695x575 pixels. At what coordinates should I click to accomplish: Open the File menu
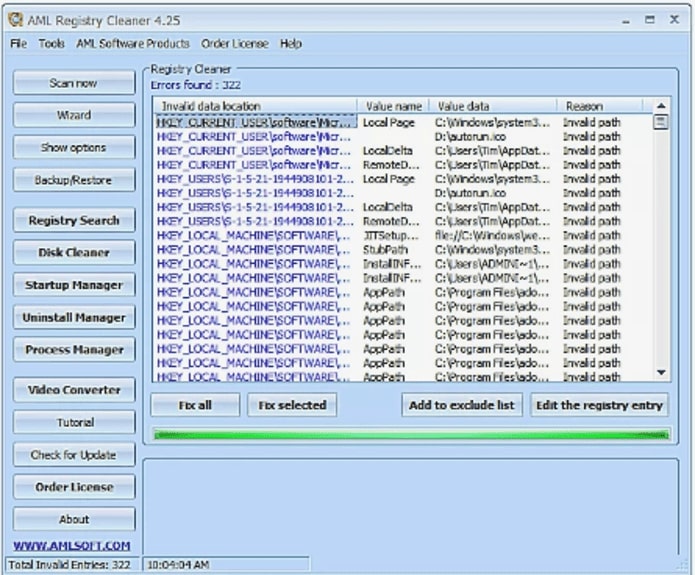click(x=19, y=44)
